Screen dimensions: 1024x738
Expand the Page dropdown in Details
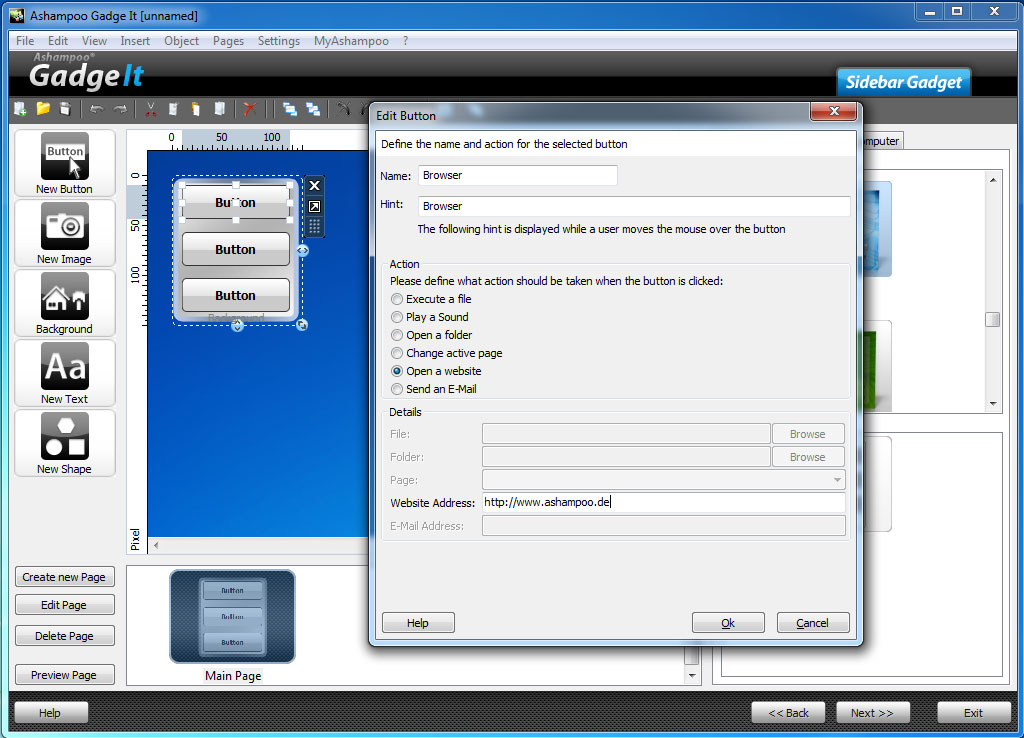coord(837,480)
